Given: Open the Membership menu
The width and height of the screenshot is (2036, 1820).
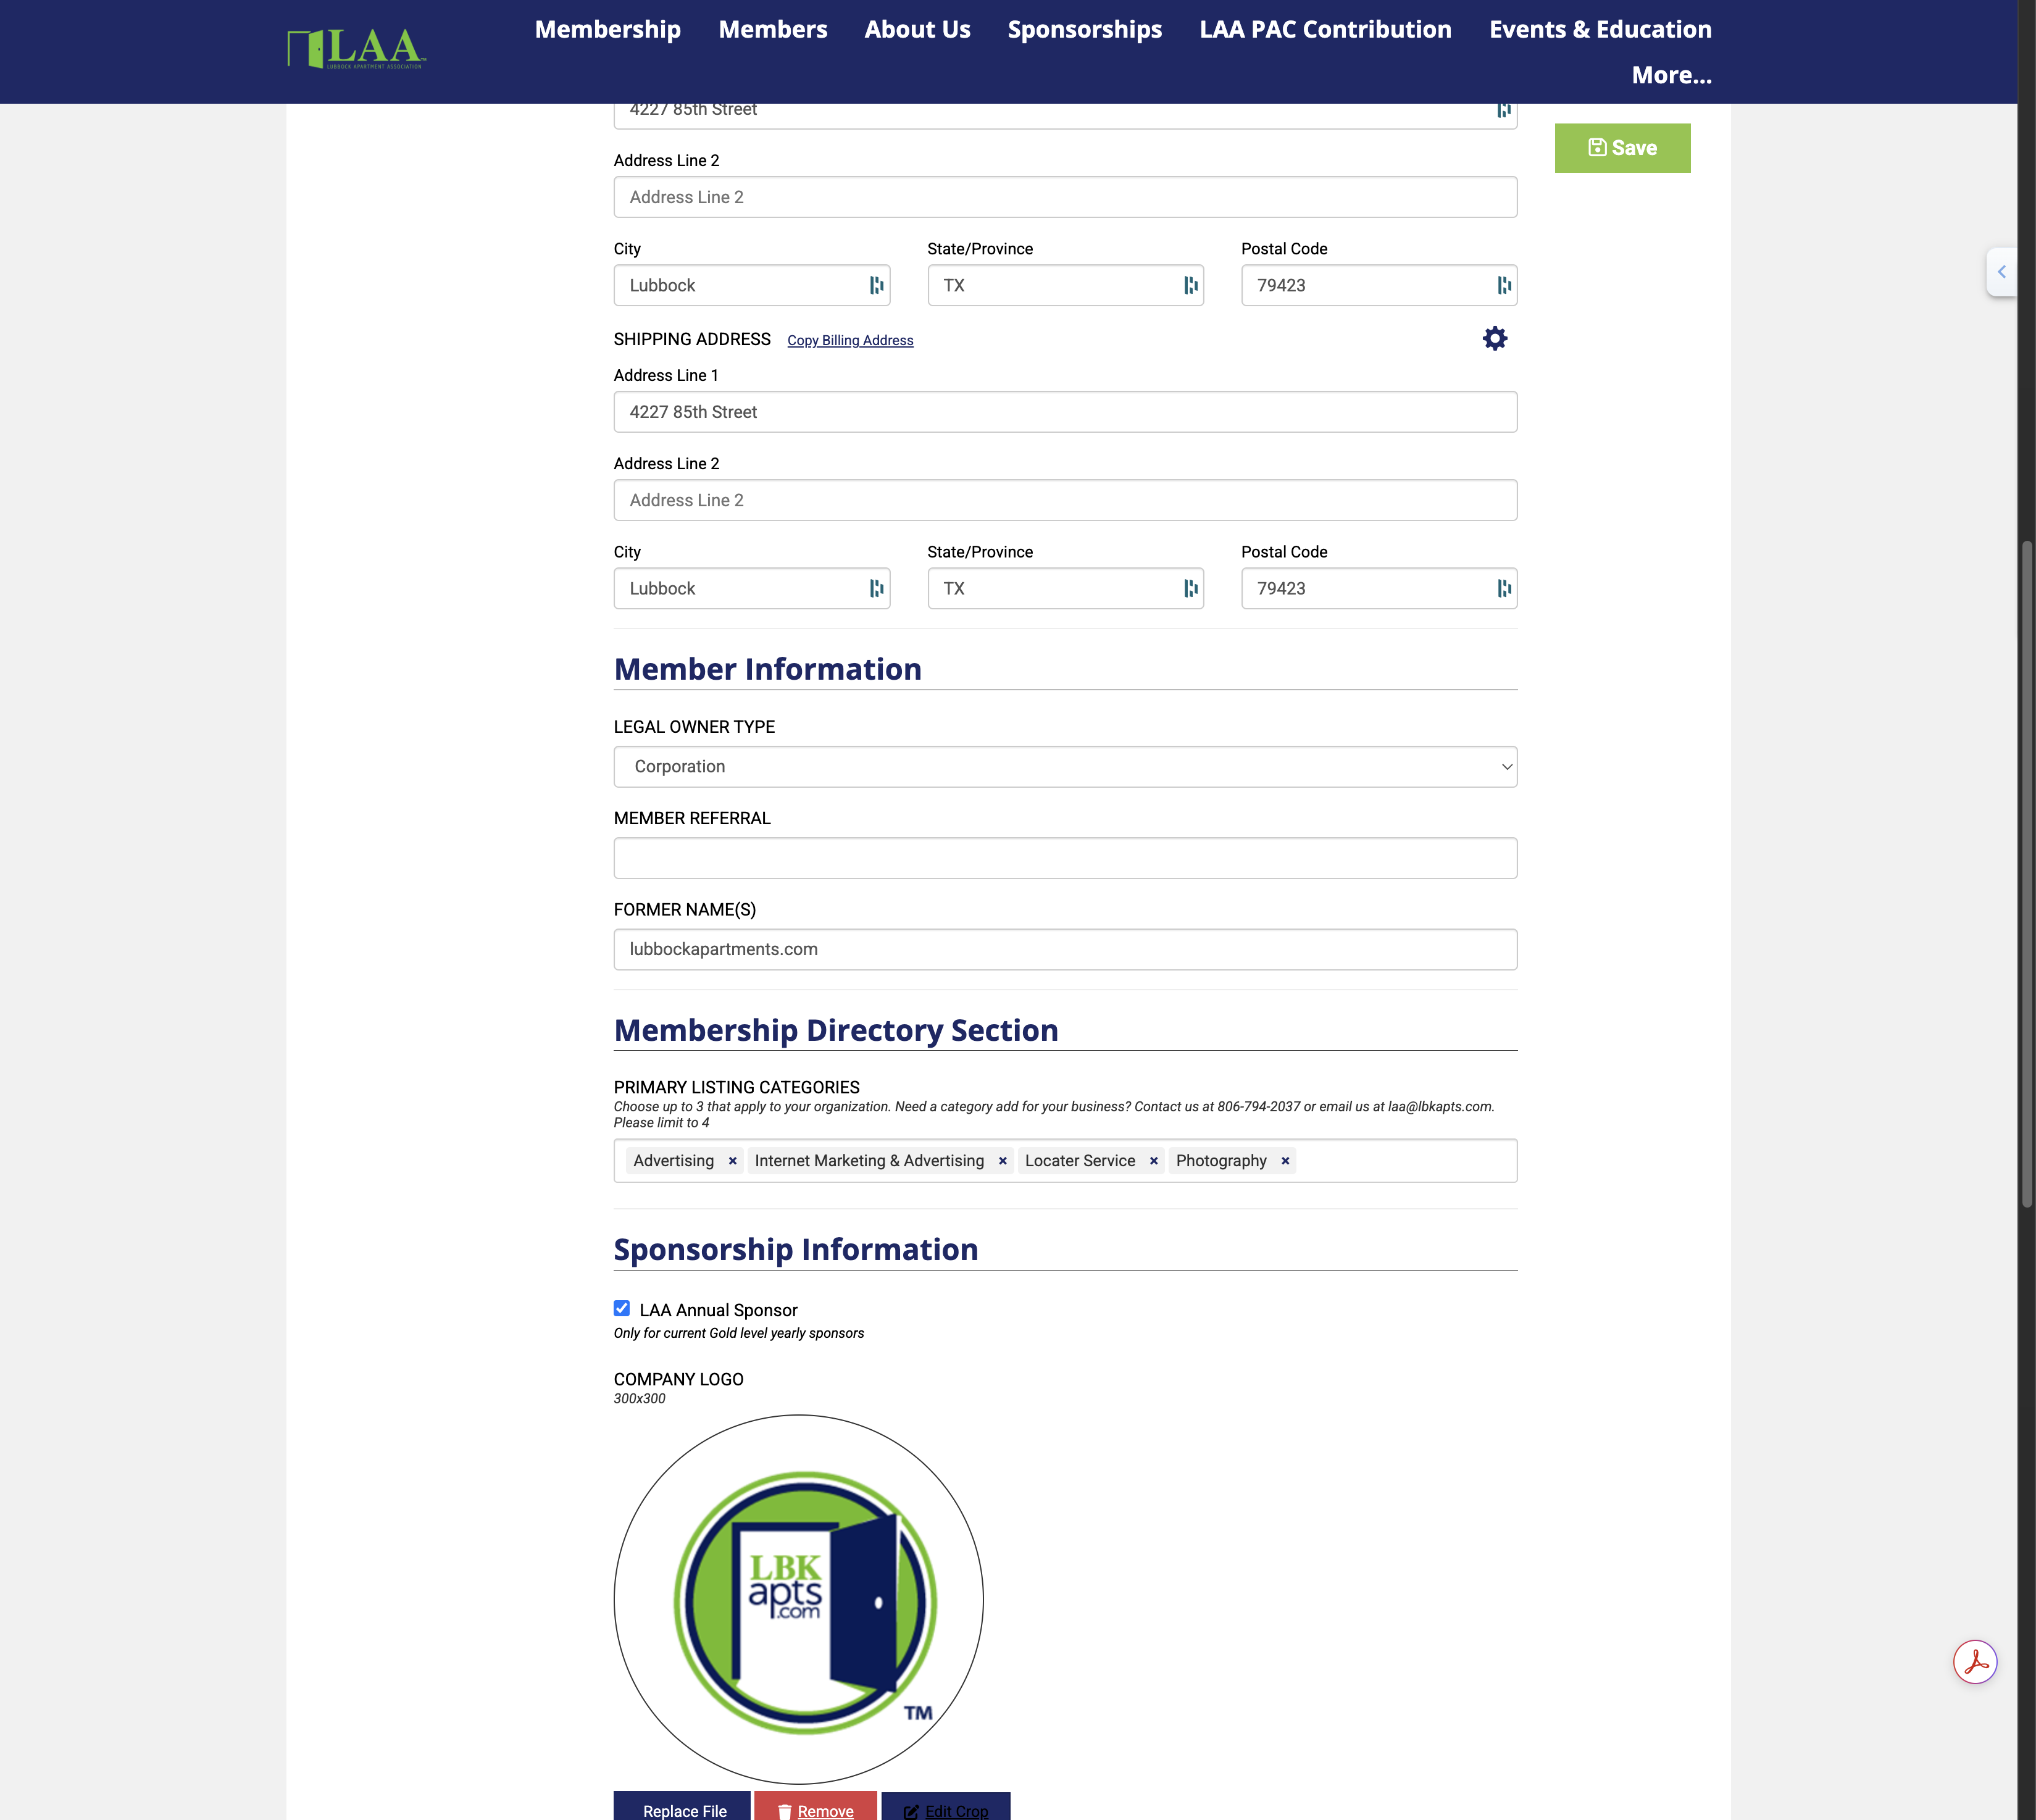Looking at the screenshot, I should pos(608,30).
